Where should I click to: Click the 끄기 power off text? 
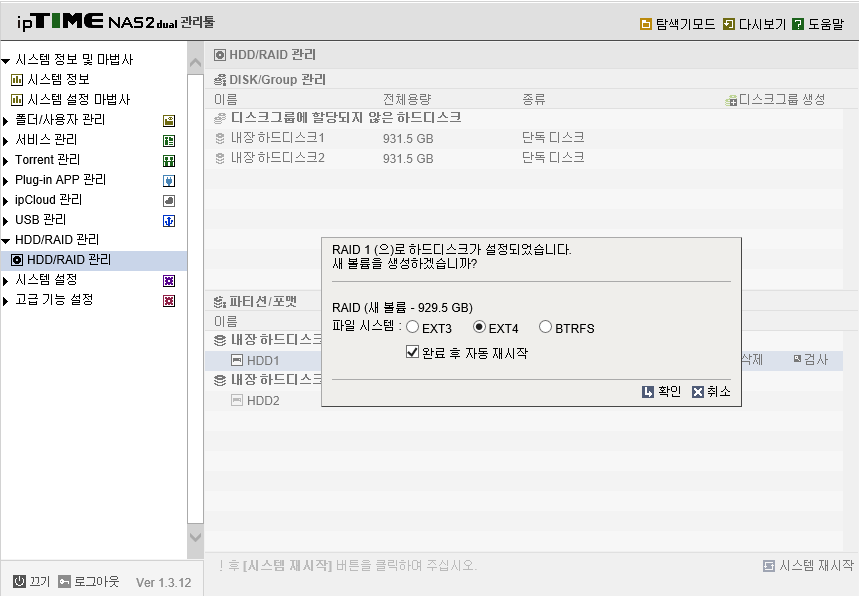click(39, 581)
